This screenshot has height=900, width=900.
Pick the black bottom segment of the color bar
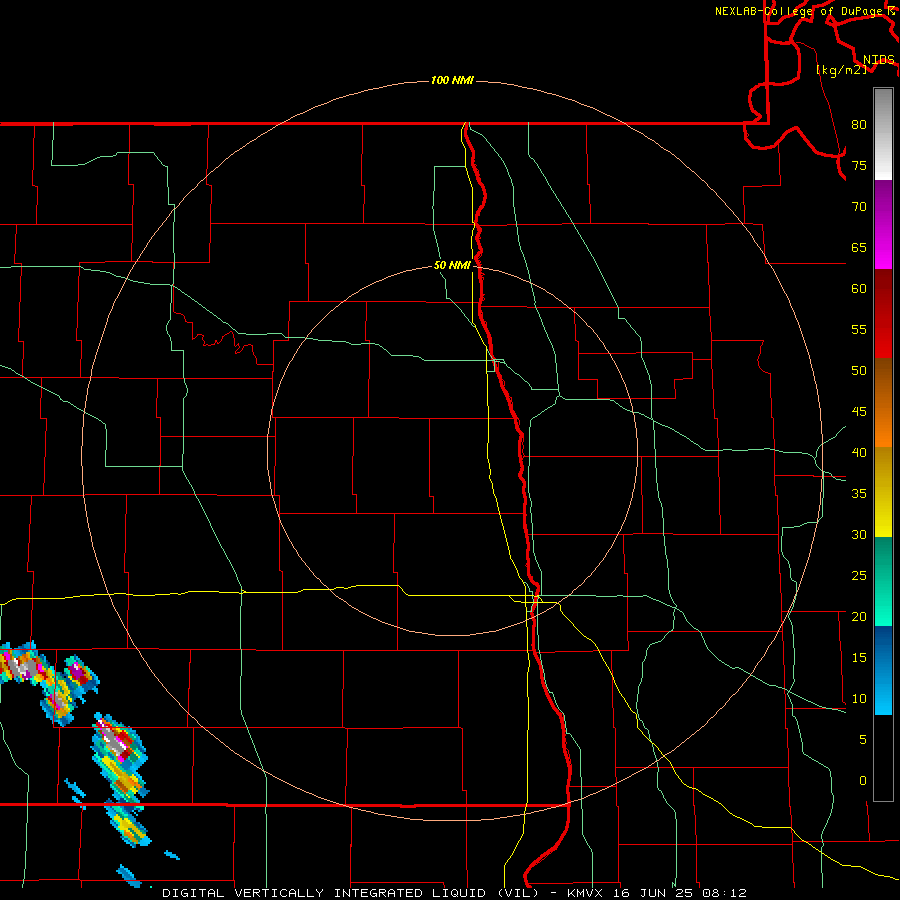pyautogui.click(x=883, y=758)
